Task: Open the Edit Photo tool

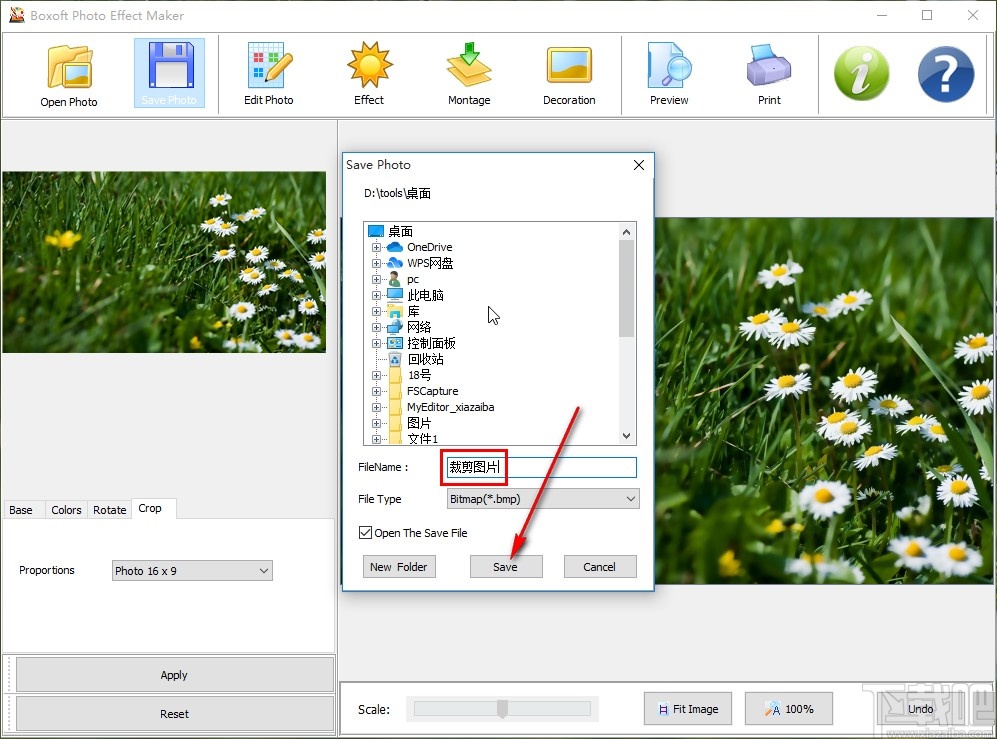Action: tap(268, 74)
